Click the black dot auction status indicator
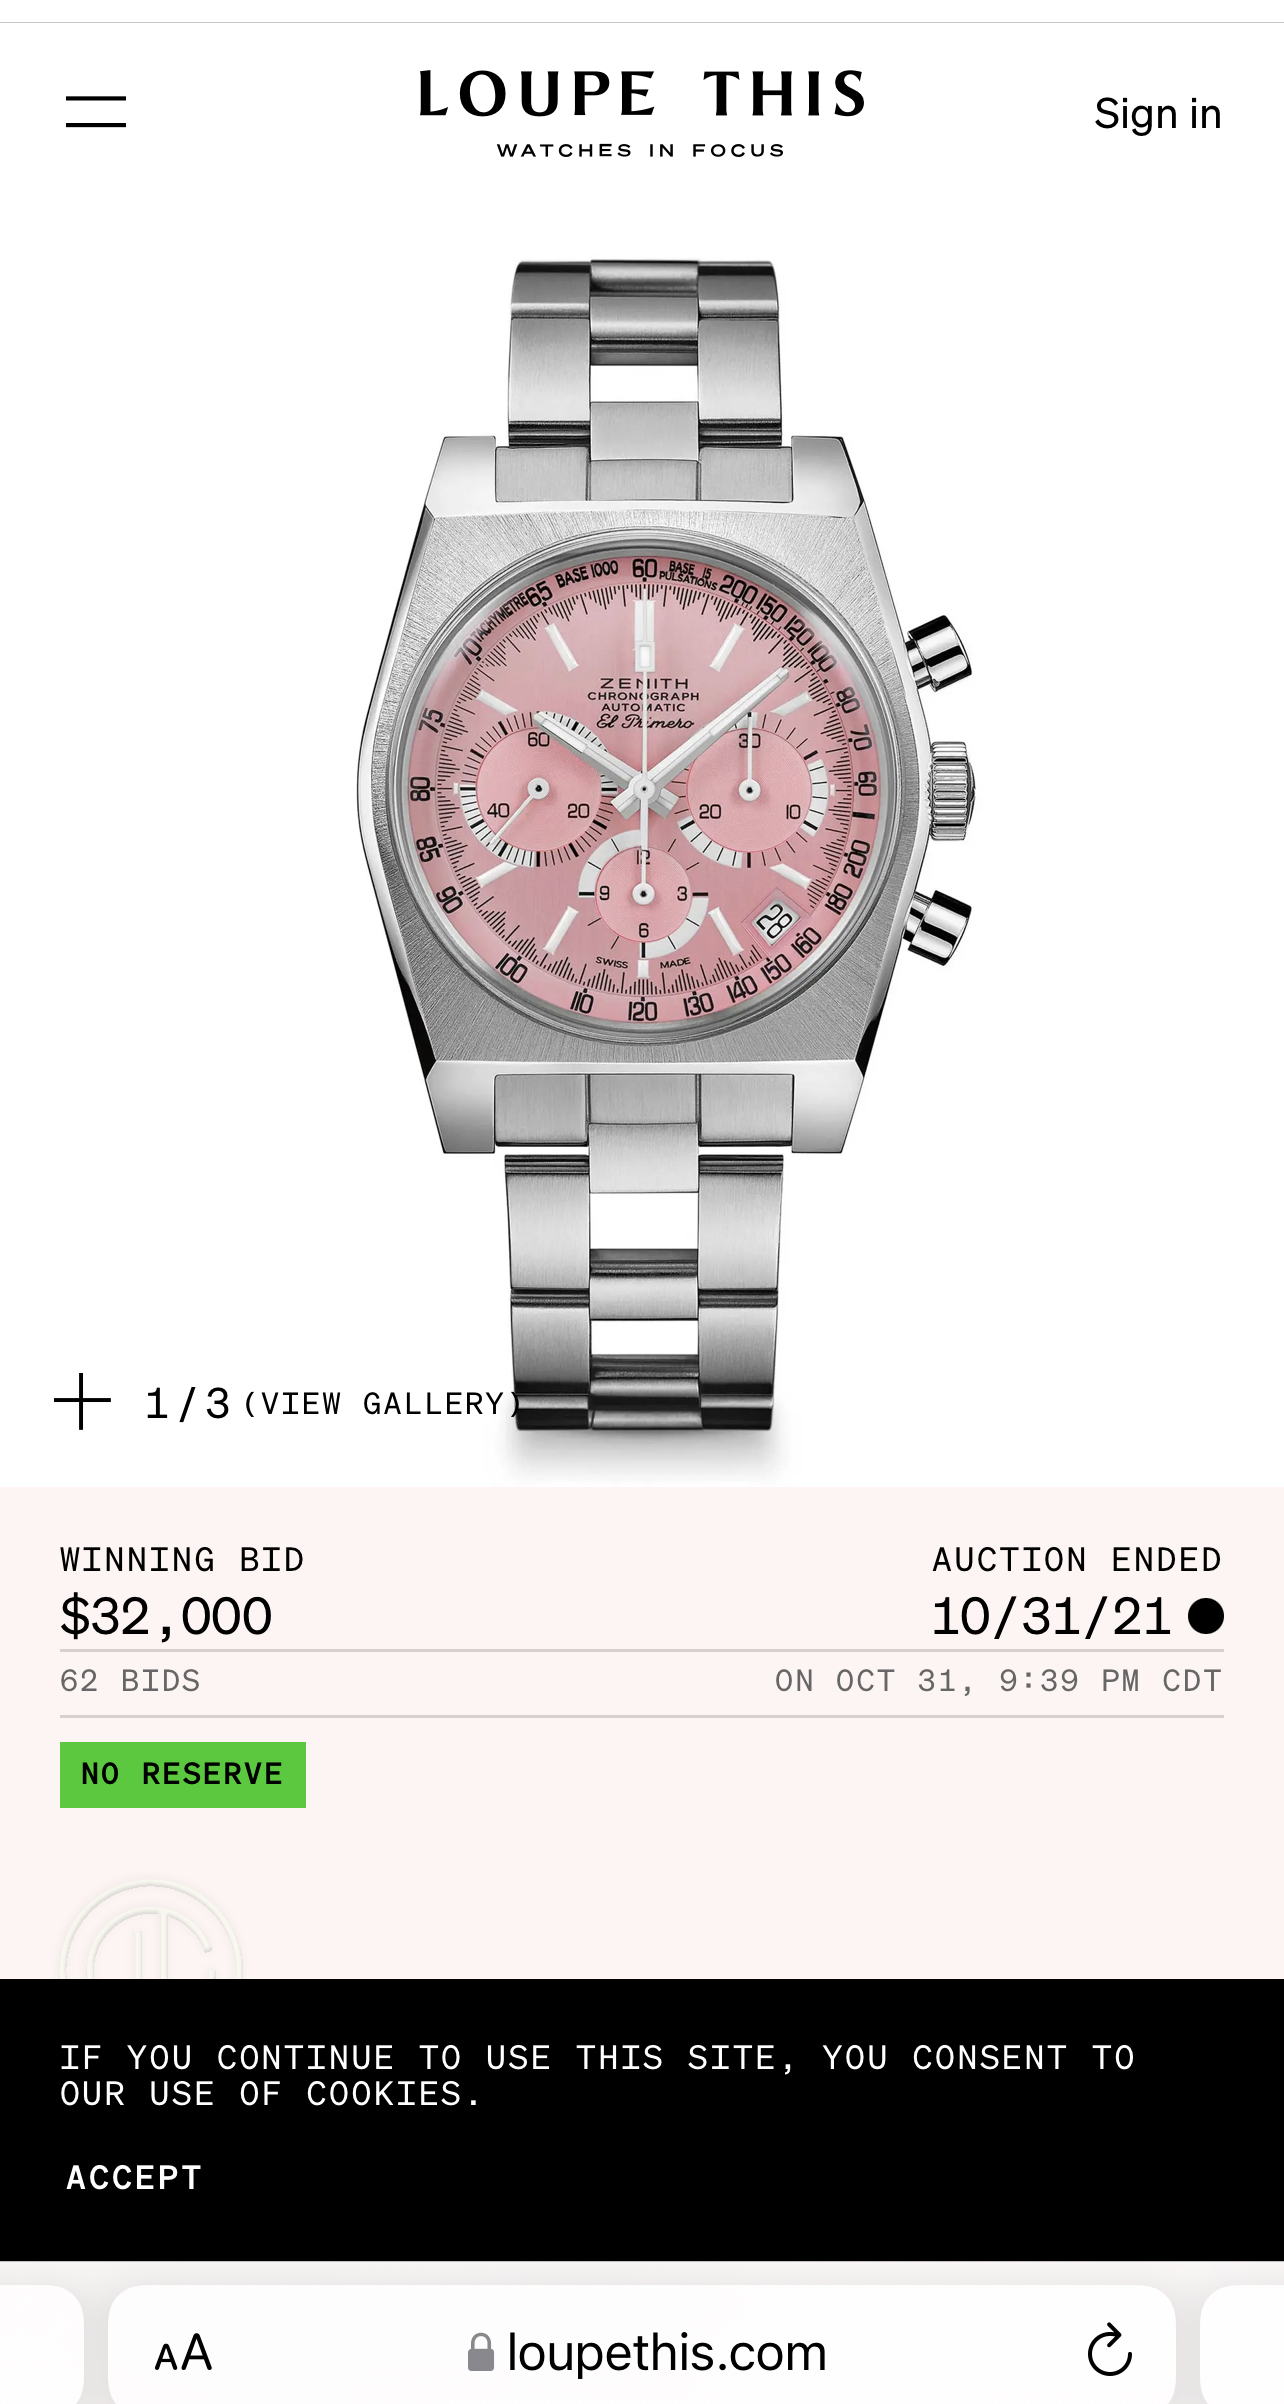 1206,1616
